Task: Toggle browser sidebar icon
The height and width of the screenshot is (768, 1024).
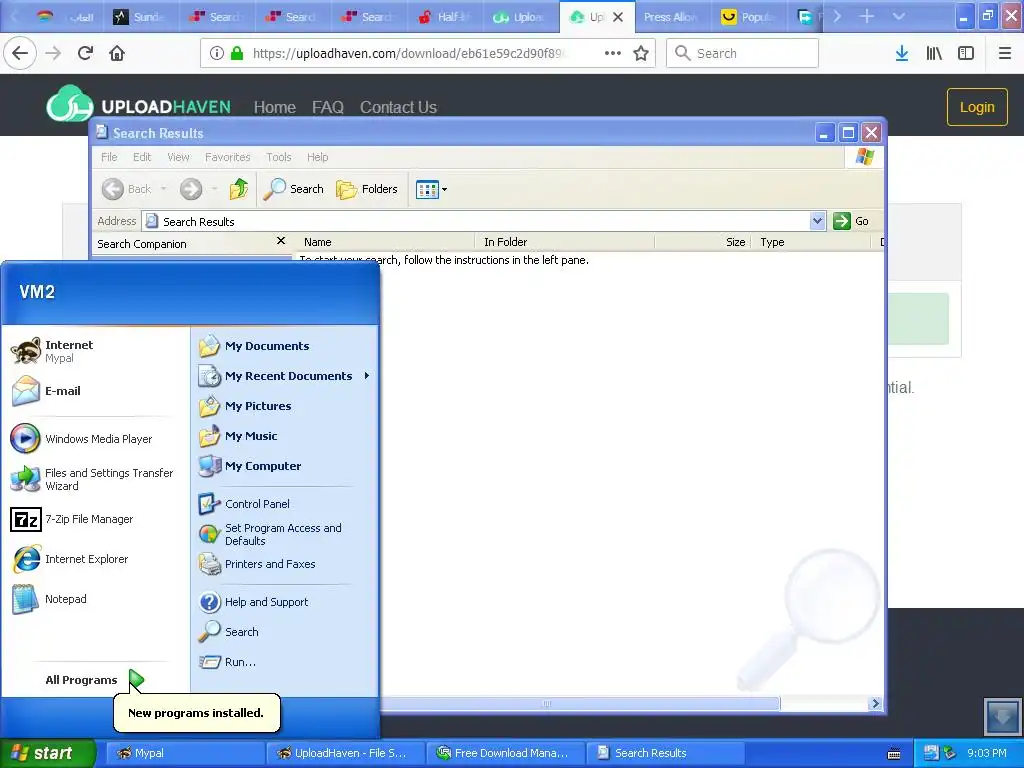Action: click(x=966, y=54)
